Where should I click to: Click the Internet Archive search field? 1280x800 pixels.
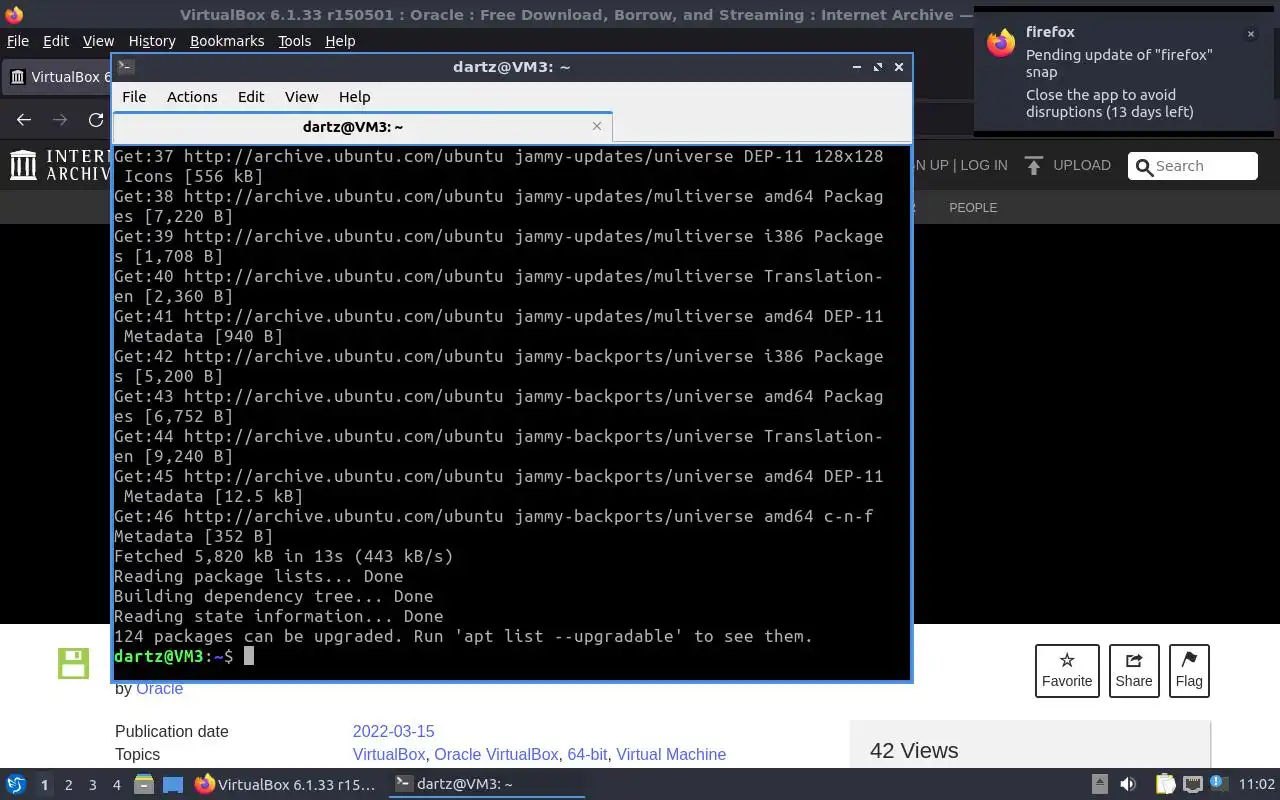coord(1193,166)
